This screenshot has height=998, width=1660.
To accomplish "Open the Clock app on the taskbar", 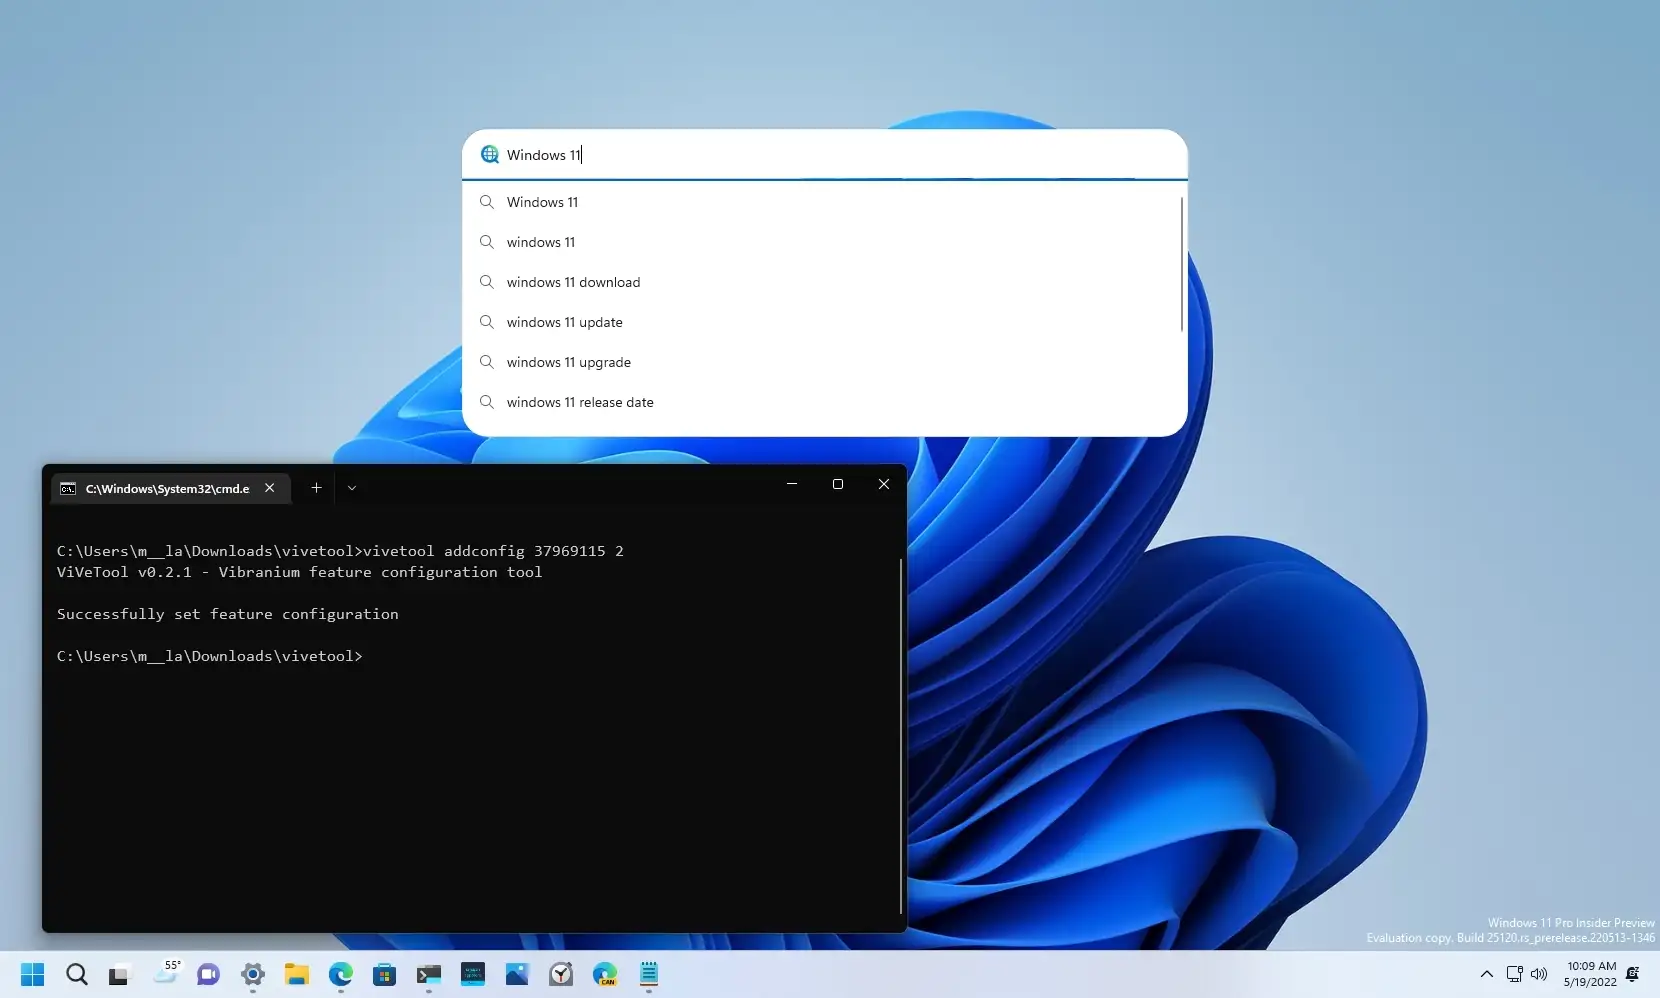I will [561, 974].
